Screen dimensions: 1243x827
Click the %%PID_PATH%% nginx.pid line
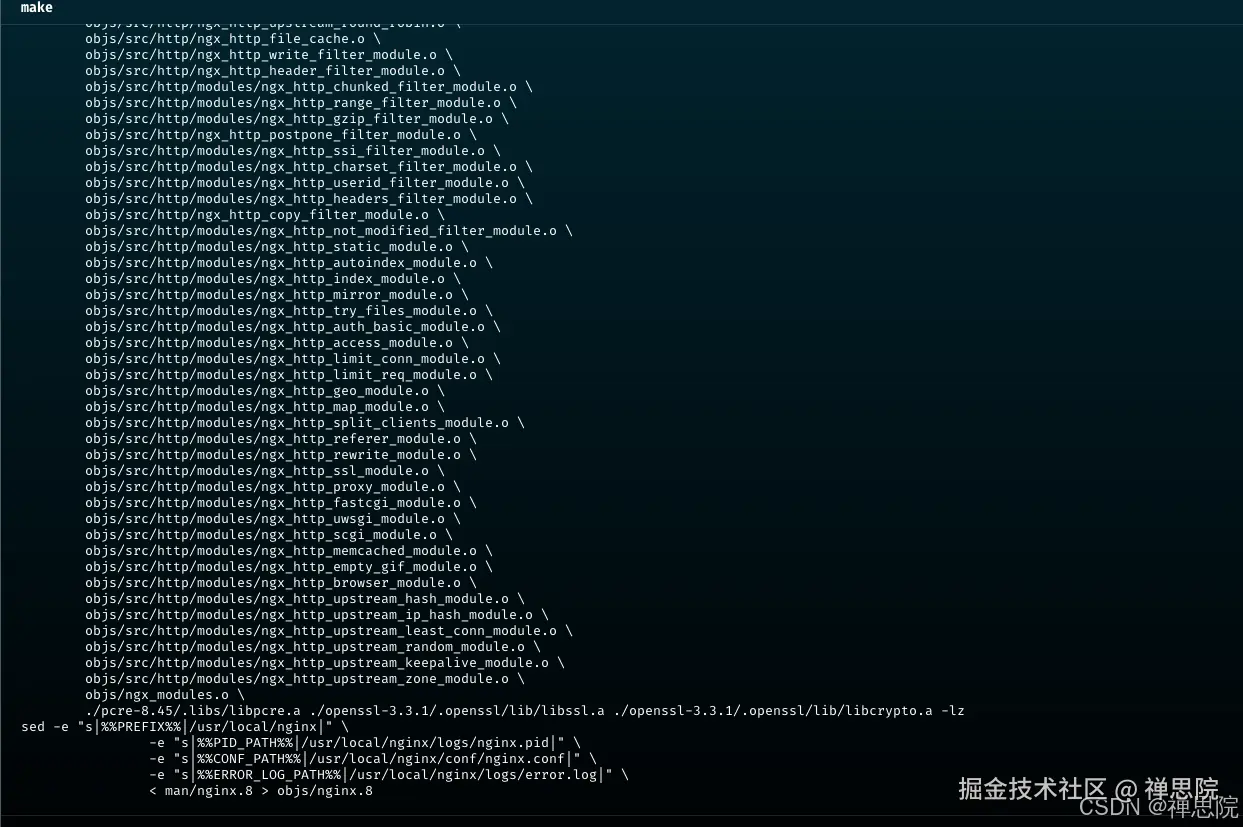364,743
